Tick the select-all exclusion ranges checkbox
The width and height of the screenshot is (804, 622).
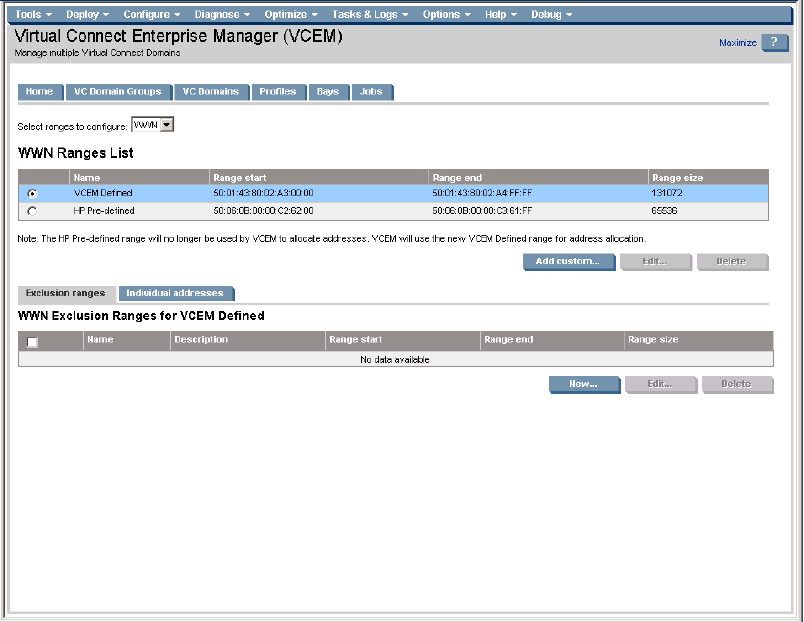(x=32, y=342)
